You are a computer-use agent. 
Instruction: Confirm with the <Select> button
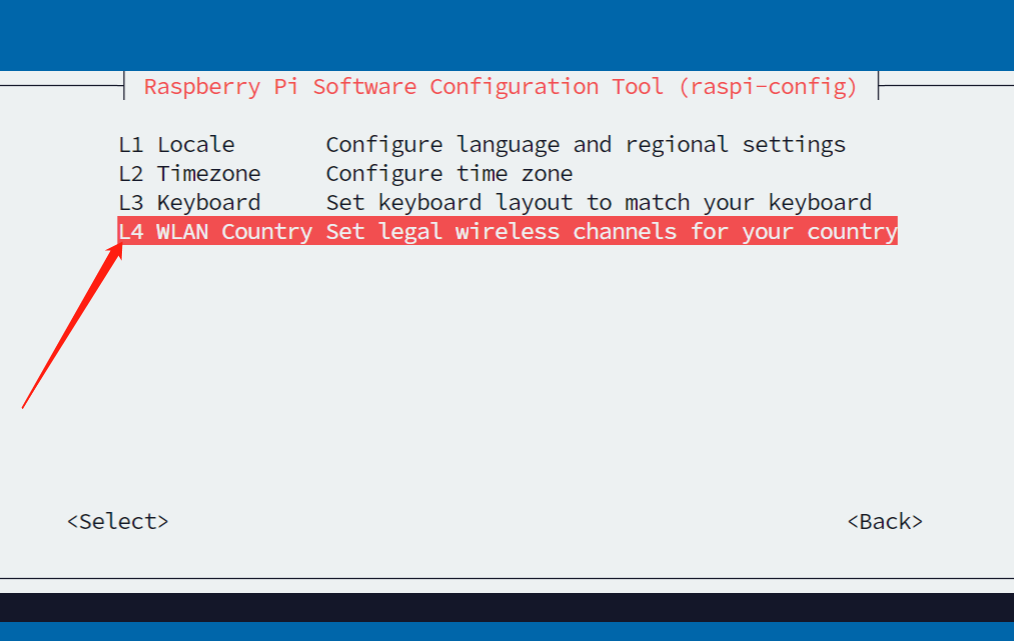[x=118, y=521]
